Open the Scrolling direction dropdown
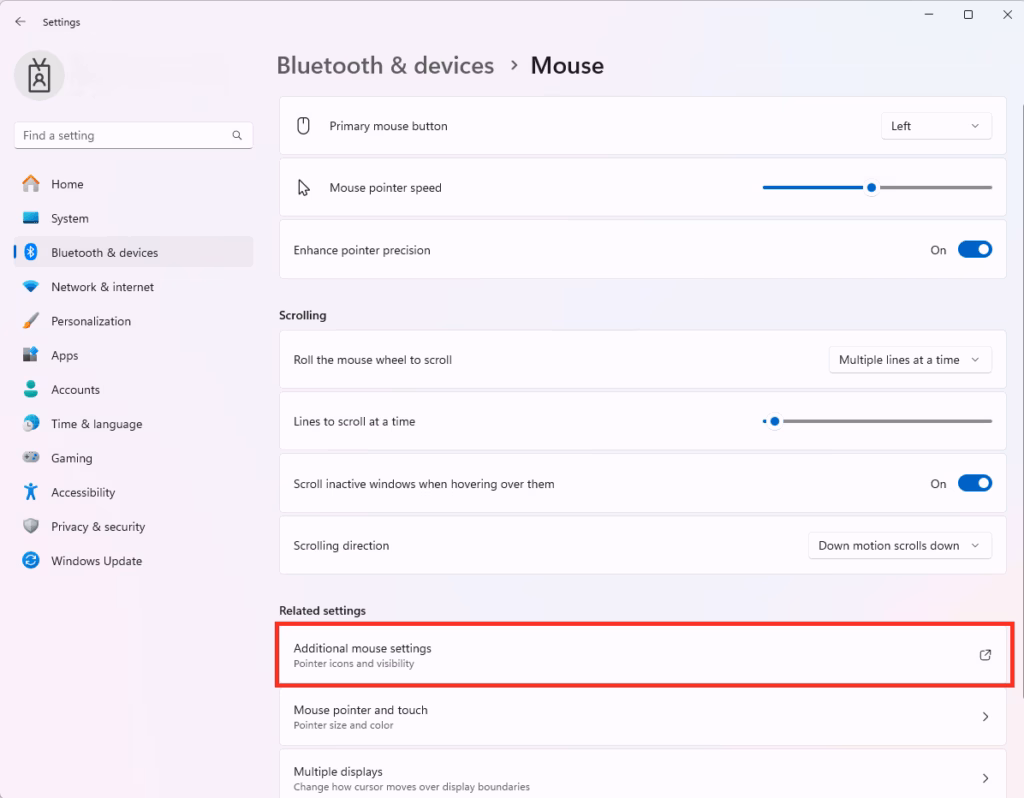 [900, 545]
